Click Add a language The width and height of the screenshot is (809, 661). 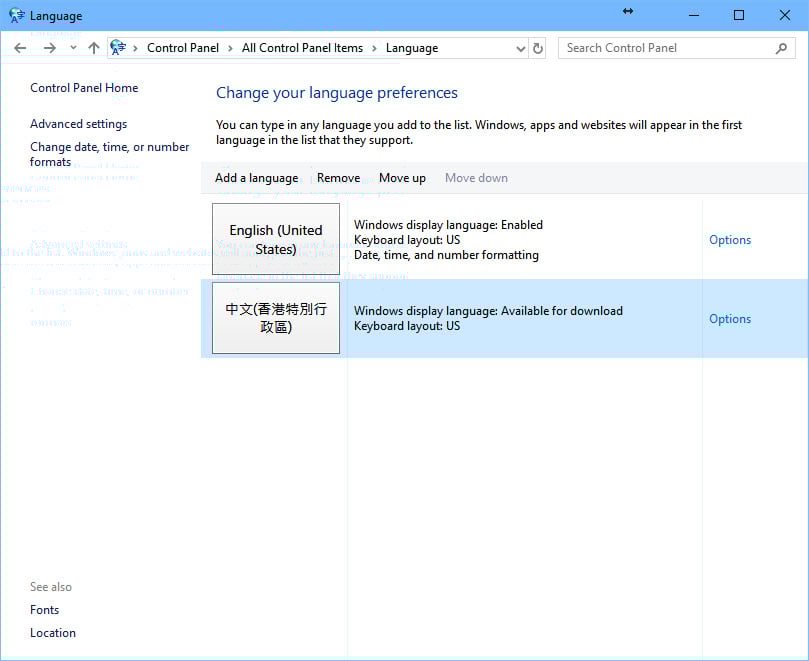click(256, 178)
